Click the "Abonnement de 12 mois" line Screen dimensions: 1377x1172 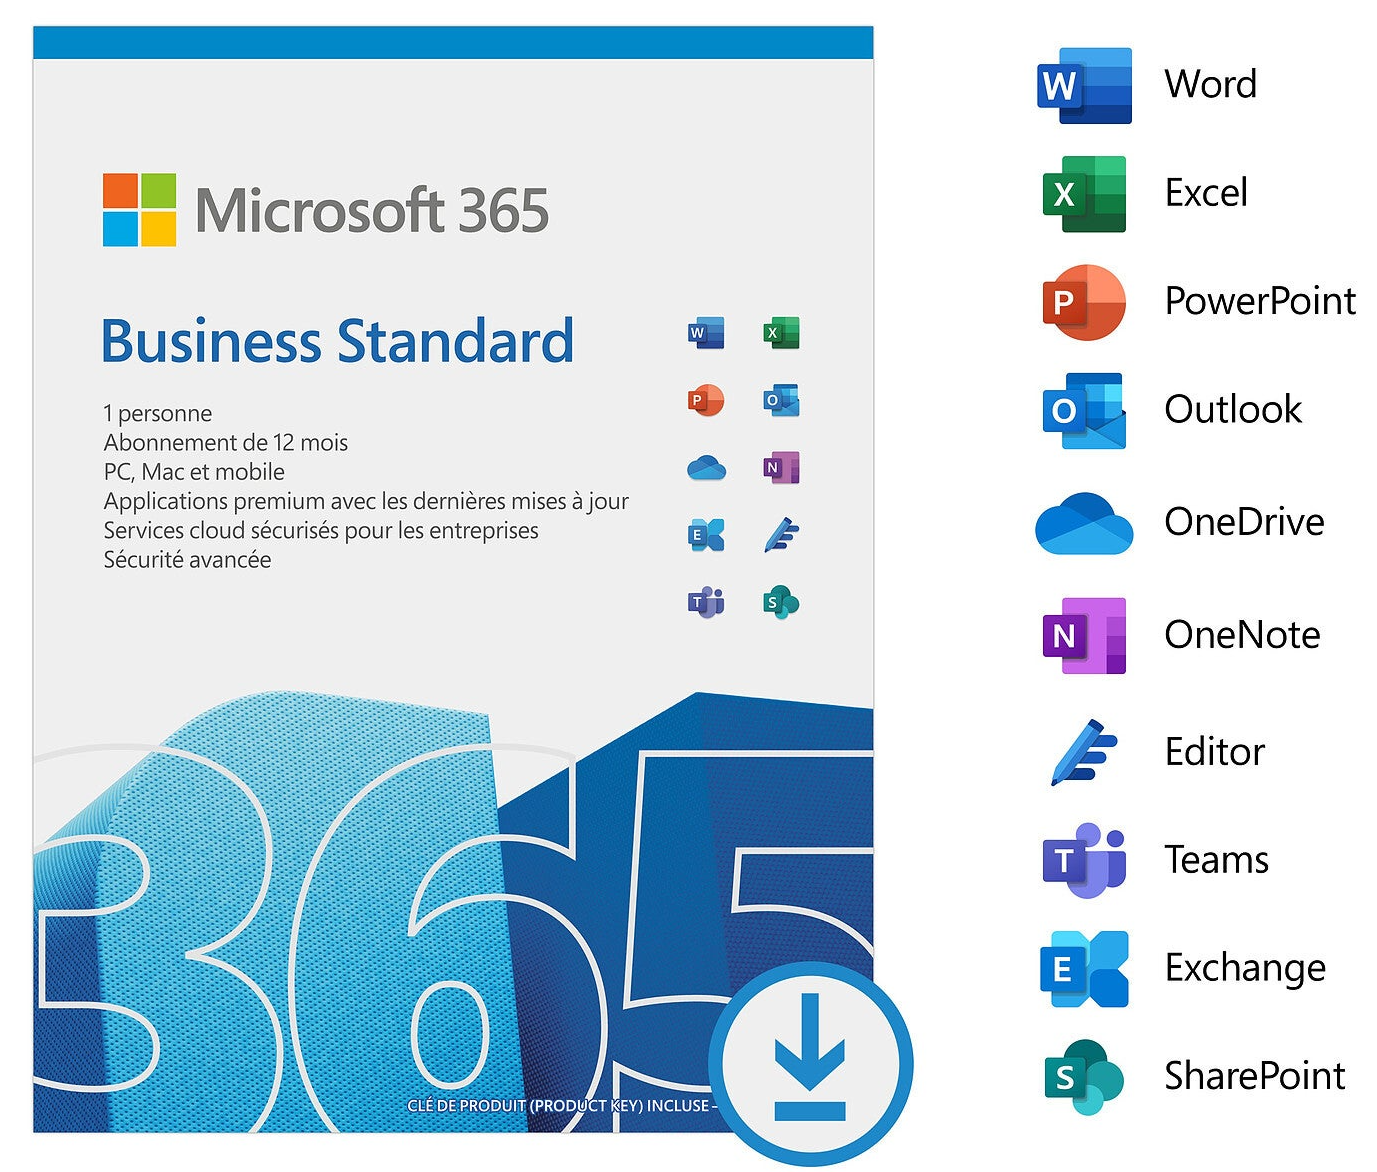click(226, 442)
